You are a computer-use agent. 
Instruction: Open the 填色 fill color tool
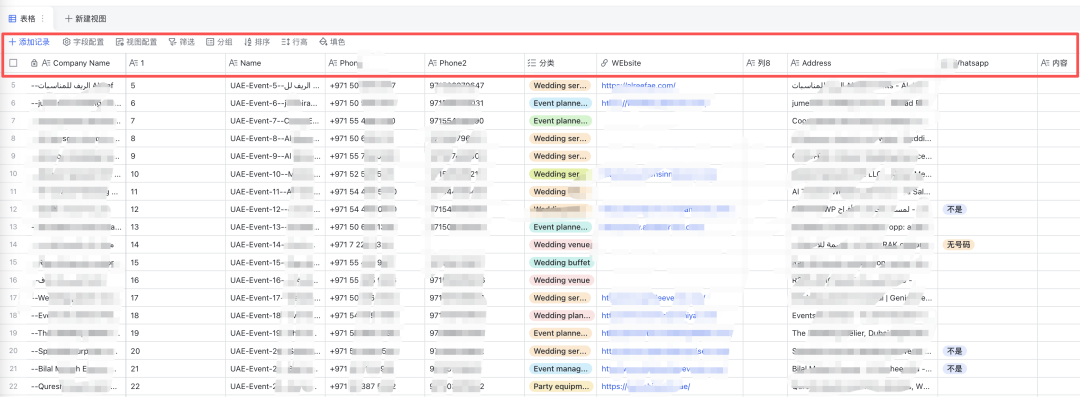(x=332, y=42)
